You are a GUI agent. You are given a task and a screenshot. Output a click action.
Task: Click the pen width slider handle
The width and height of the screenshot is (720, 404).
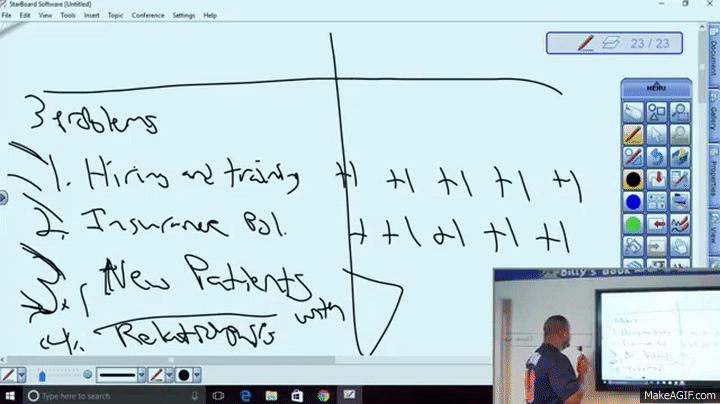(x=42, y=375)
